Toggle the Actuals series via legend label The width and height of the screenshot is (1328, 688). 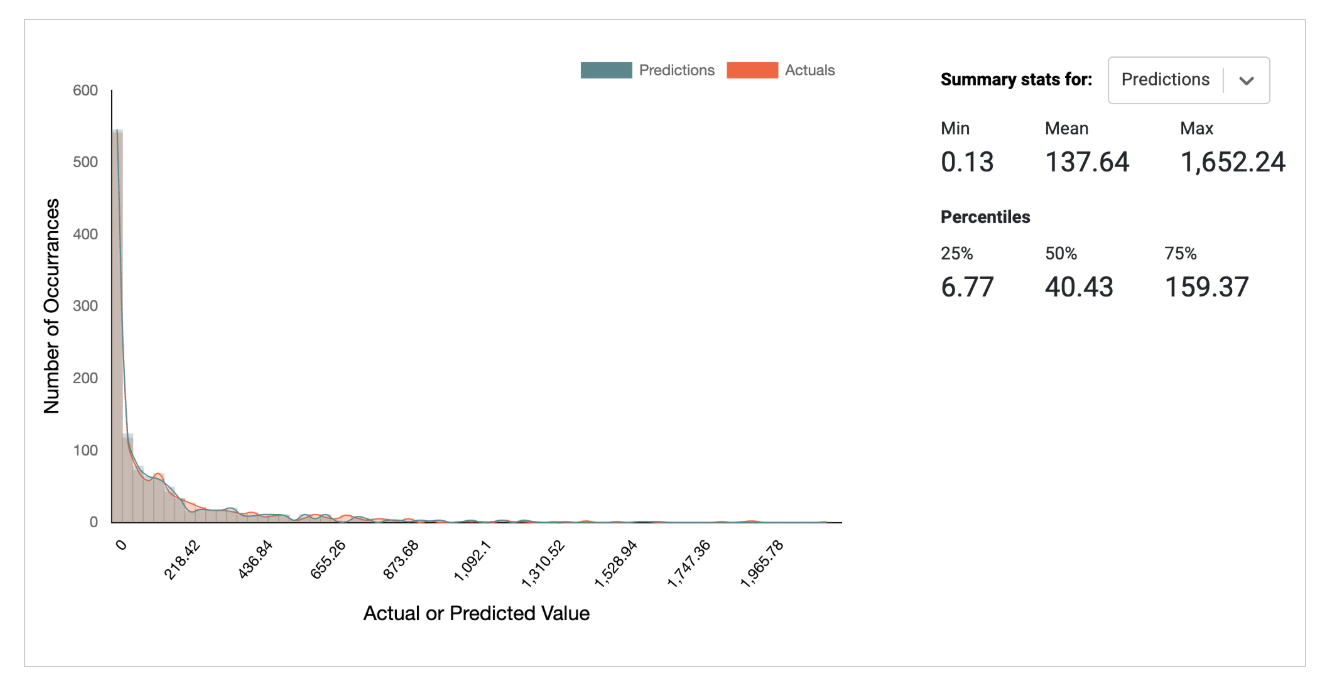809,71
